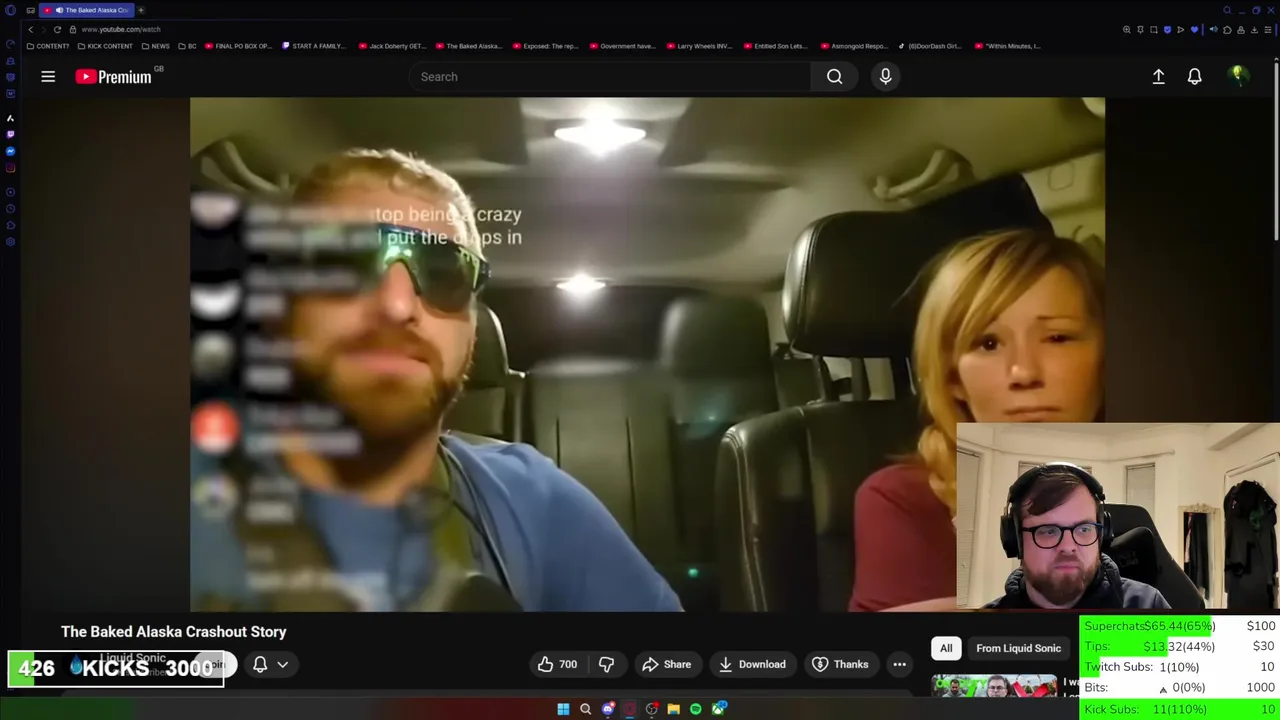Open browser easy setup menu icon
This screenshot has width=1280, height=720.
[1268, 30]
